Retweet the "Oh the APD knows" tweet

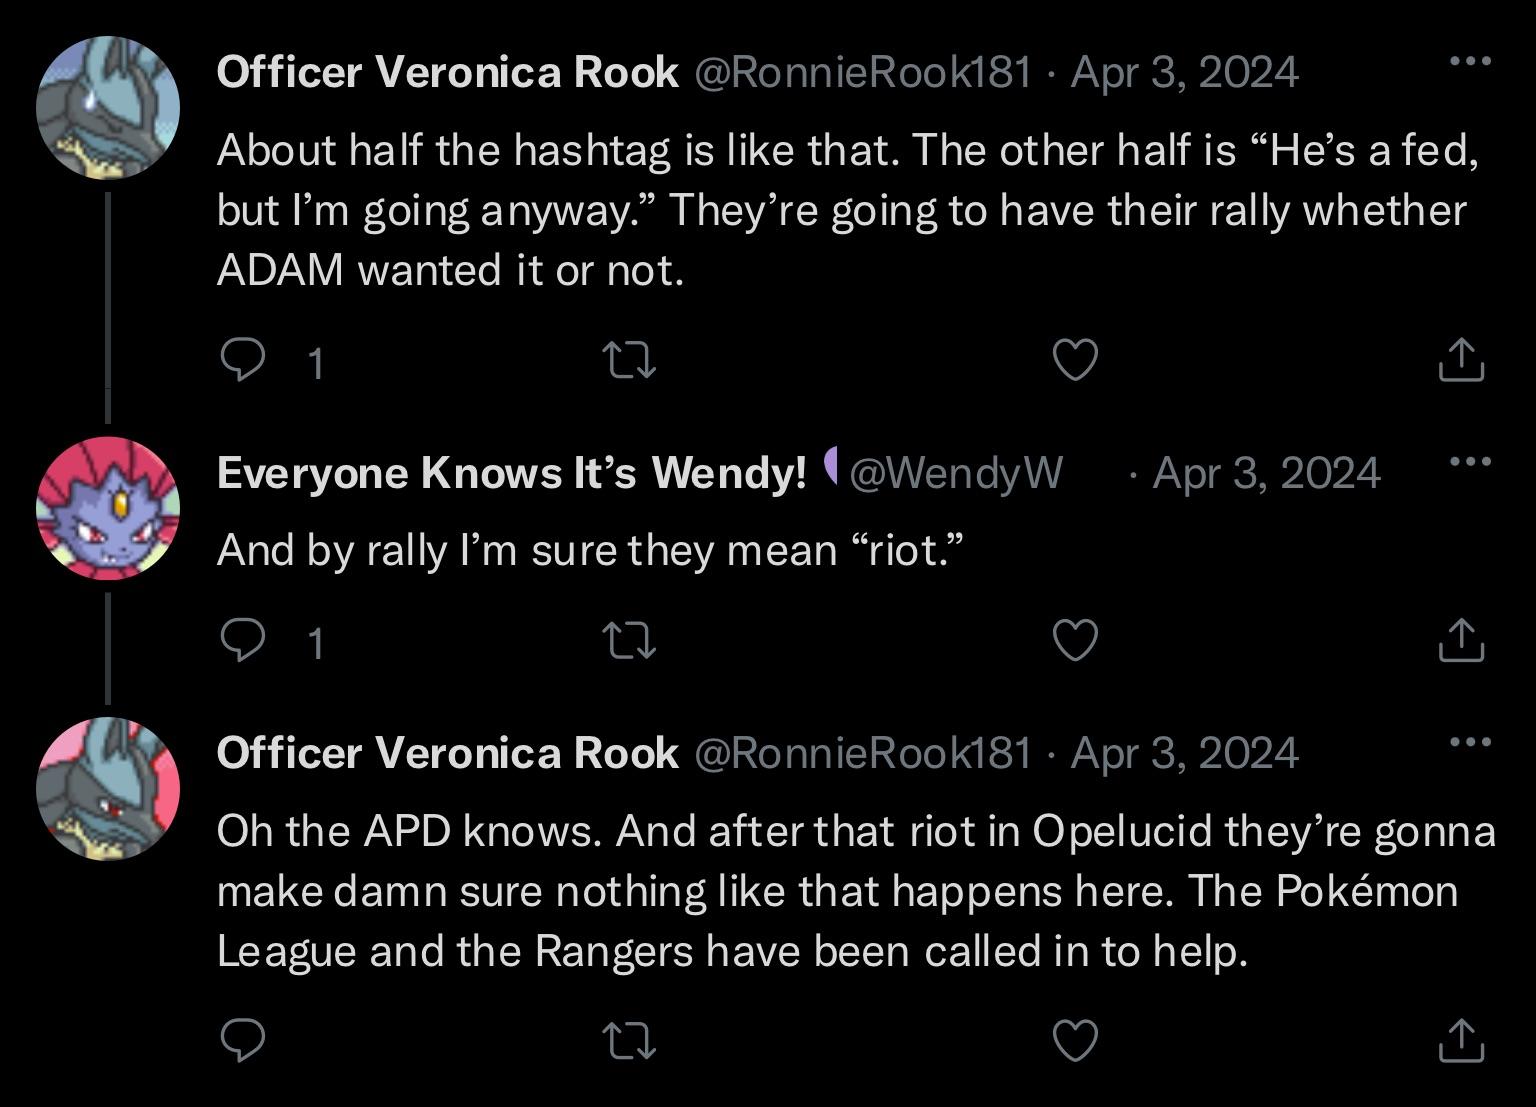point(632,1041)
